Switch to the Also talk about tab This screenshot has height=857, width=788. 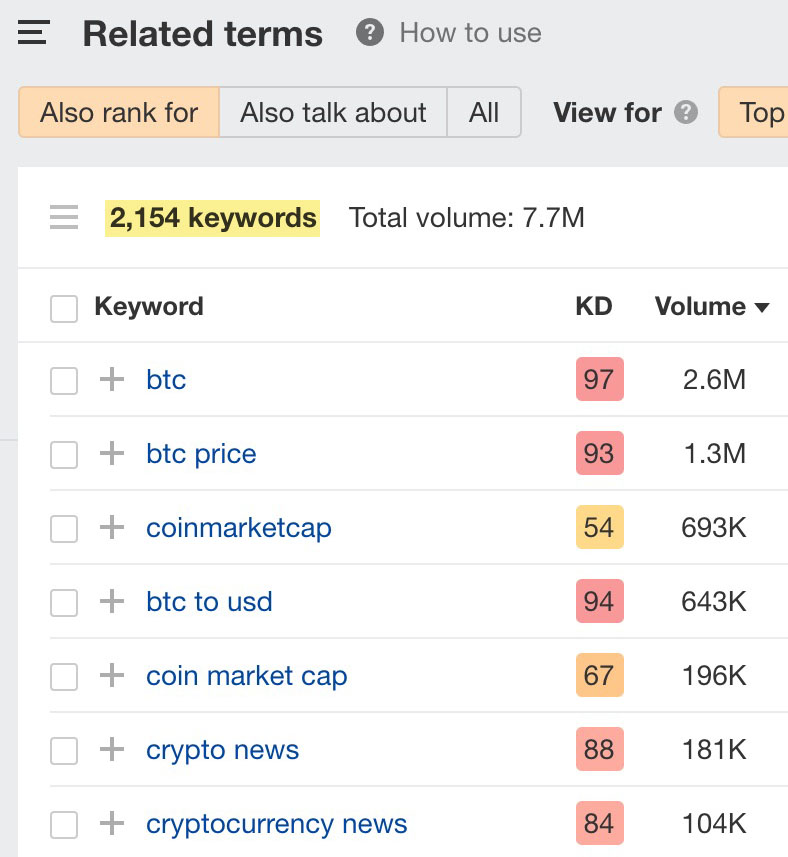coord(333,112)
